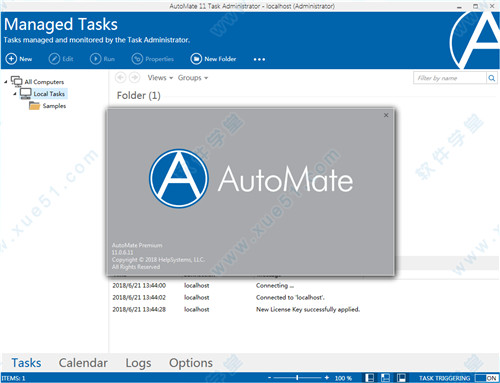Viewport: 500px width, 383px height.
Task: Switch to the Tasks tab
Action: (26, 363)
